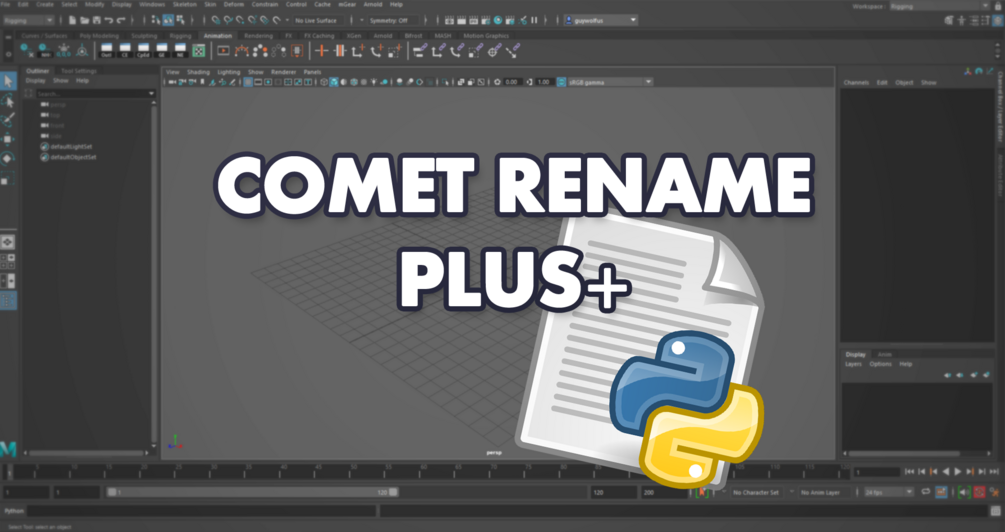Click the Go to start of playback button
This screenshot has height=532, width=1005.
(x=909, y=472)
